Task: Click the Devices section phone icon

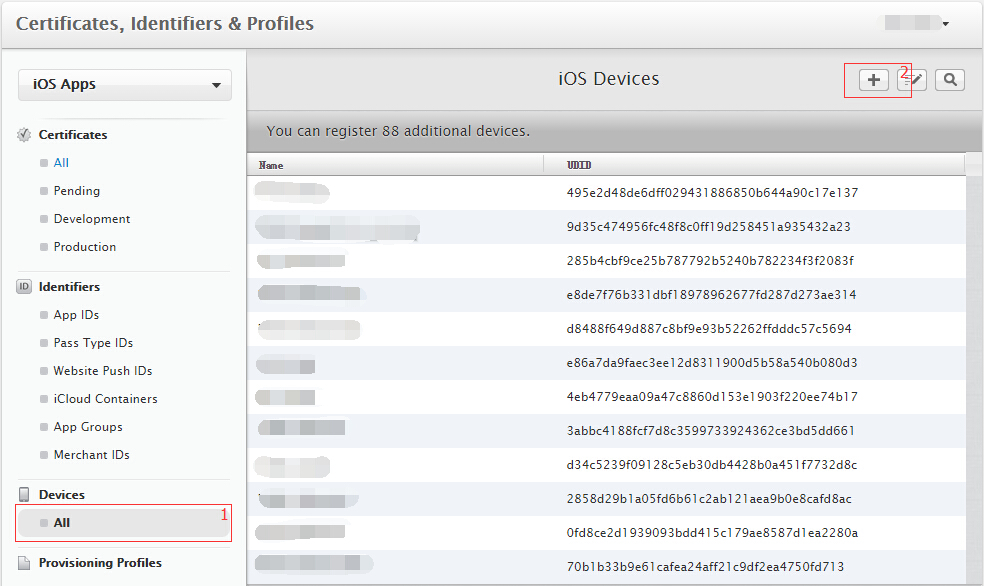Action: click(x=24, y=494)
